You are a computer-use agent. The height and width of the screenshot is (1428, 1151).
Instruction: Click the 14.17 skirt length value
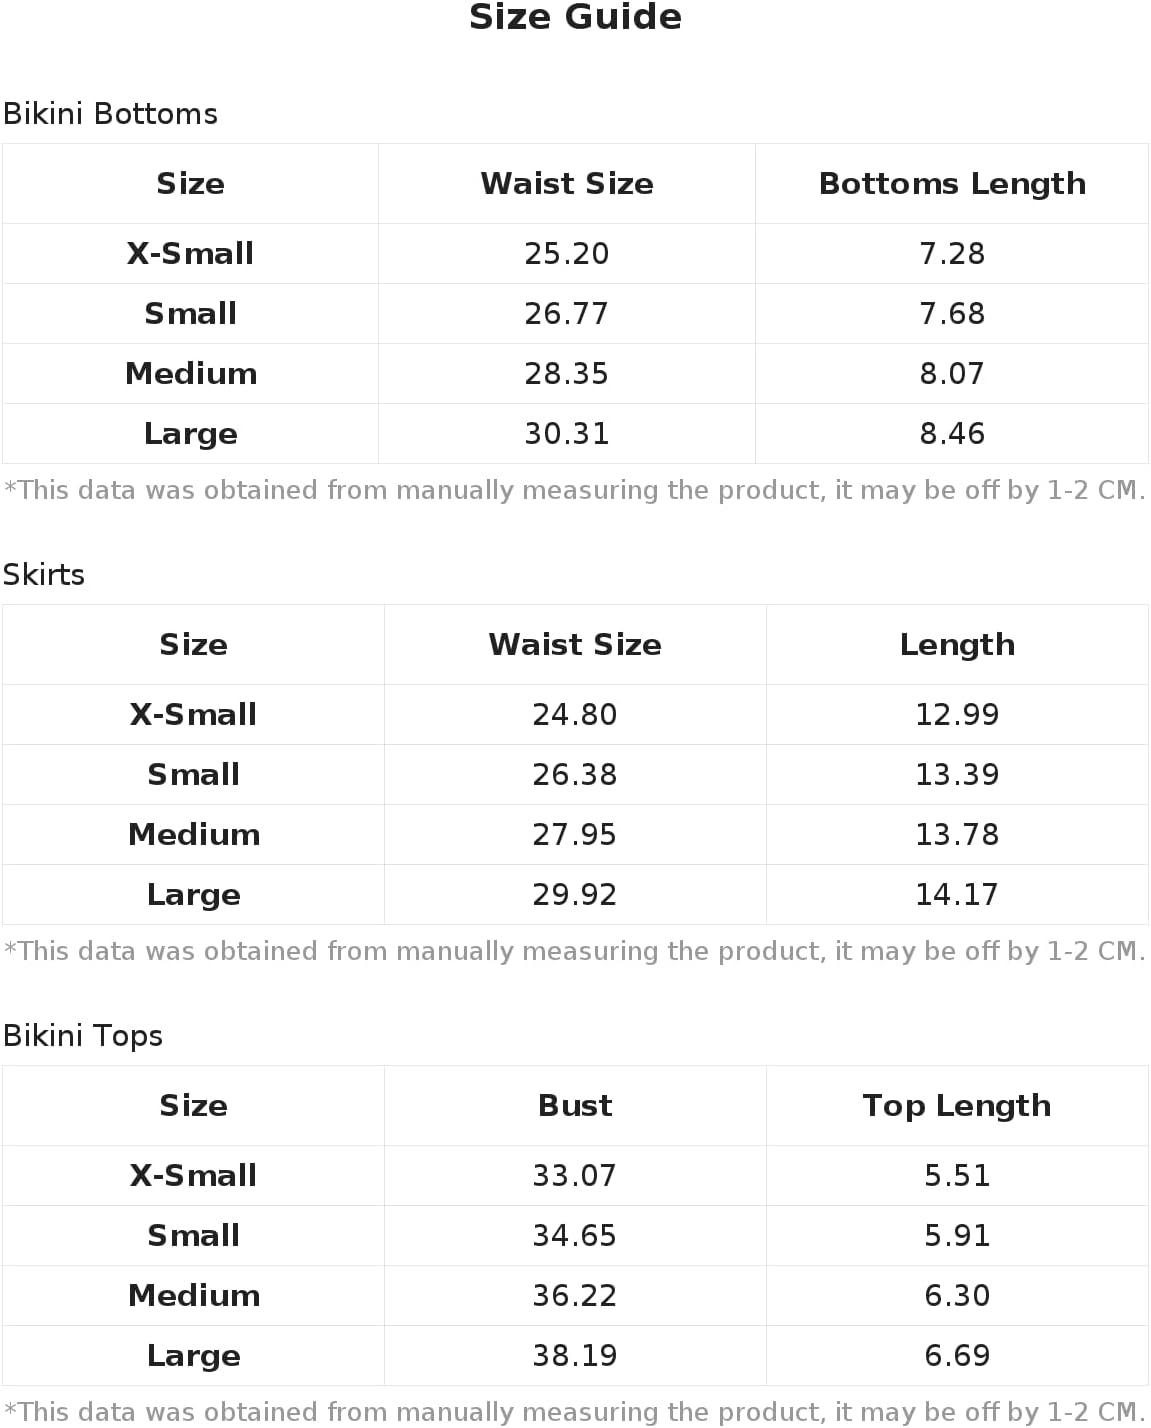pos(957,895)
